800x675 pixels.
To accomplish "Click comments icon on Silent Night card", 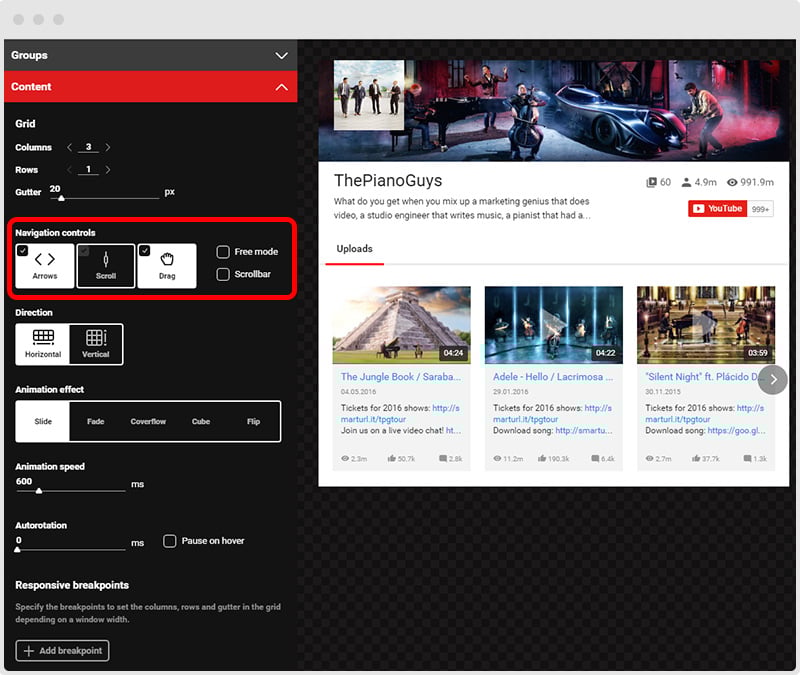I will point(747,459).
